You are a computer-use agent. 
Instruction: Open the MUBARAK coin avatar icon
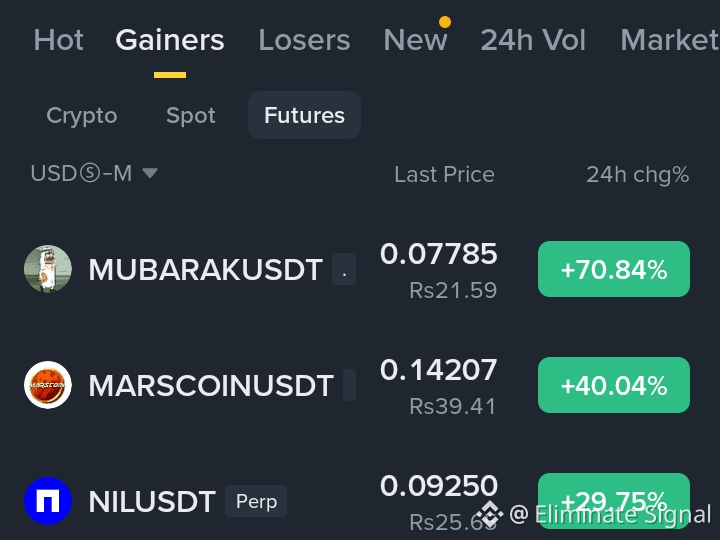point(48,269)
